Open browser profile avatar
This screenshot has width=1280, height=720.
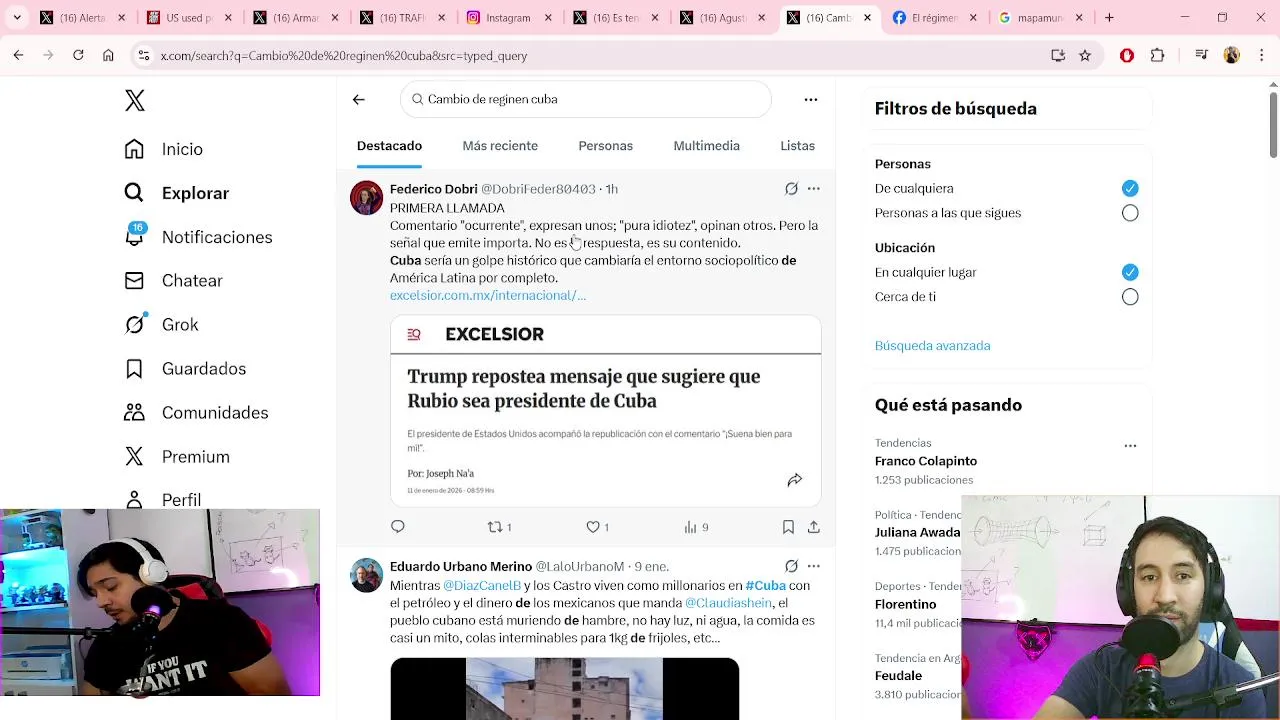point(1232,56)
